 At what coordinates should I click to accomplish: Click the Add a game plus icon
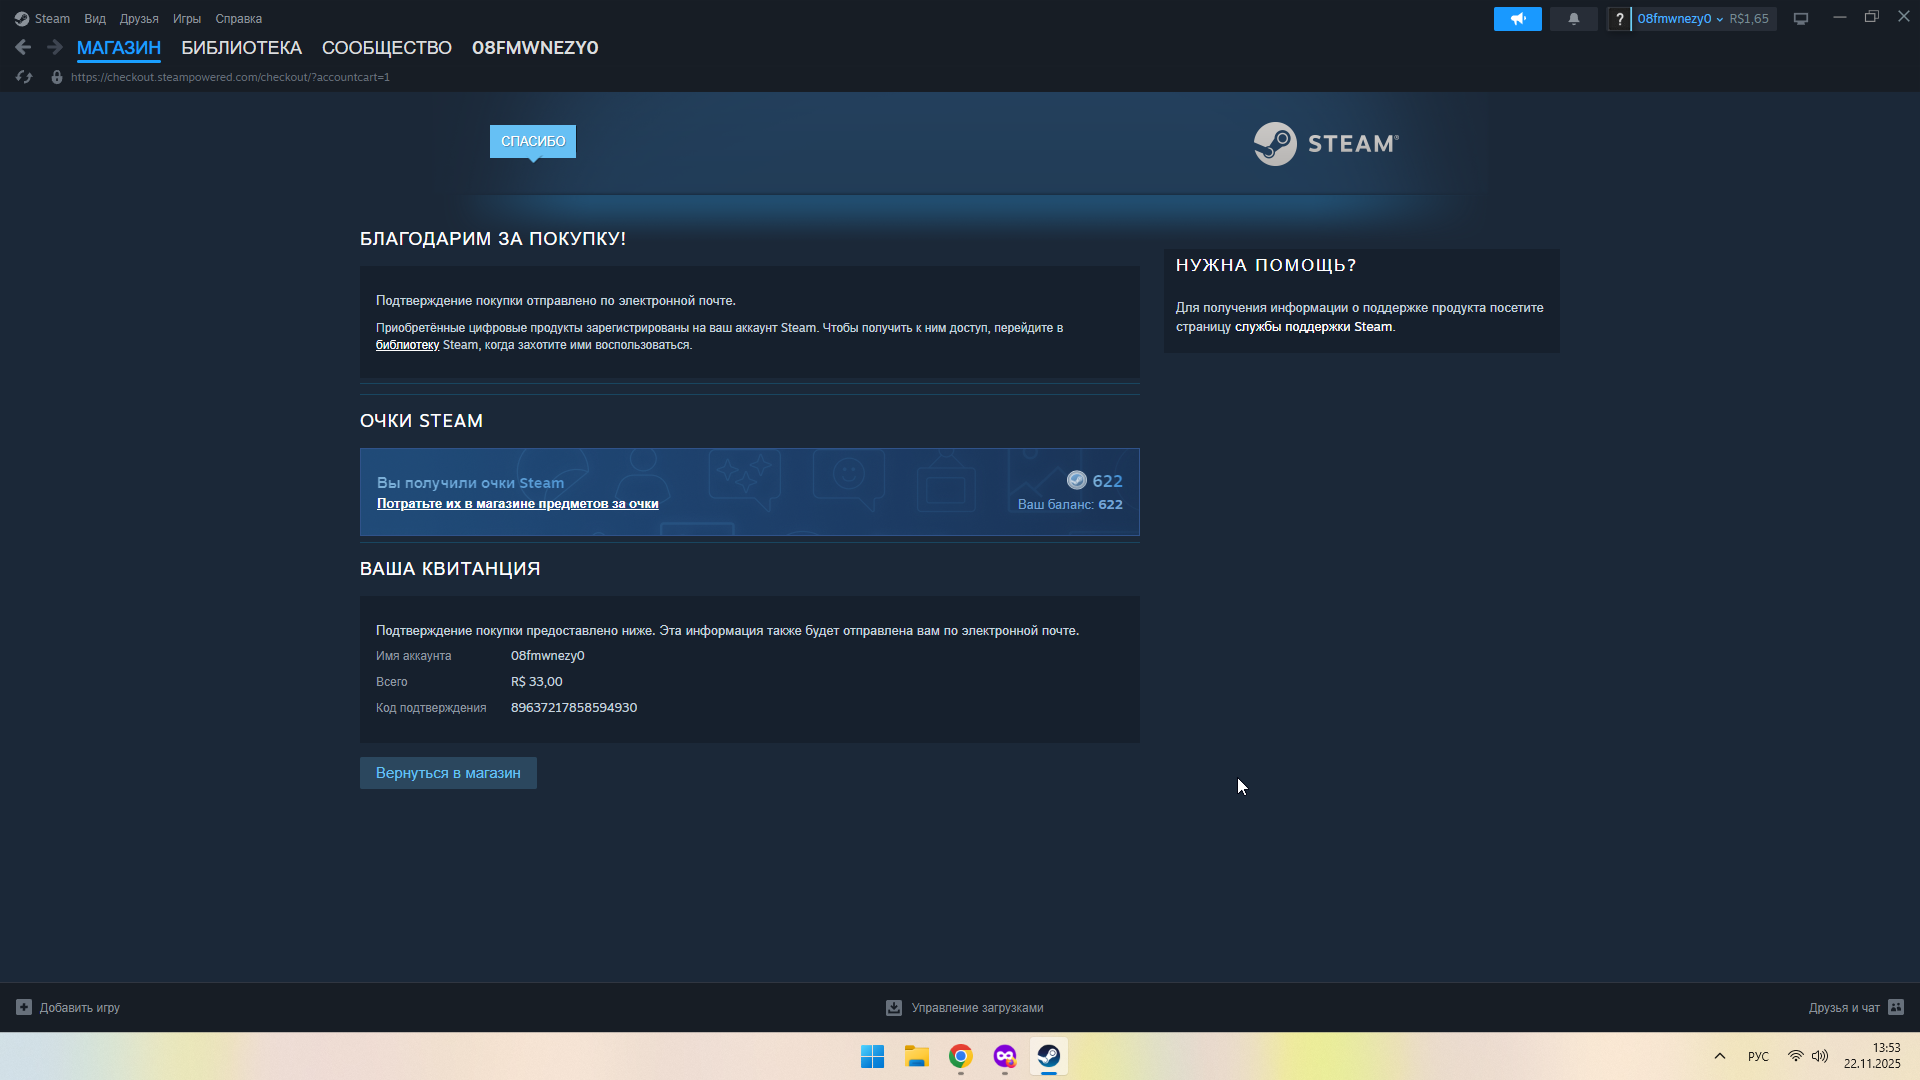(x=24, y=1007)
